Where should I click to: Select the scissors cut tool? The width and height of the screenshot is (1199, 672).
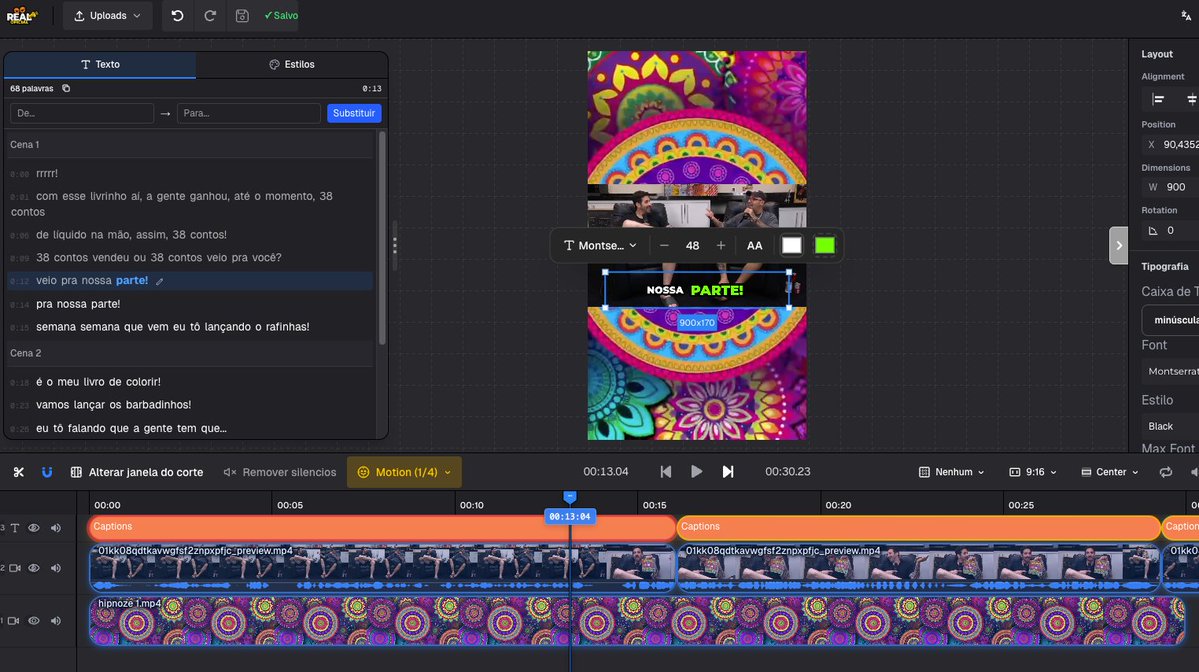click(18, 472)
